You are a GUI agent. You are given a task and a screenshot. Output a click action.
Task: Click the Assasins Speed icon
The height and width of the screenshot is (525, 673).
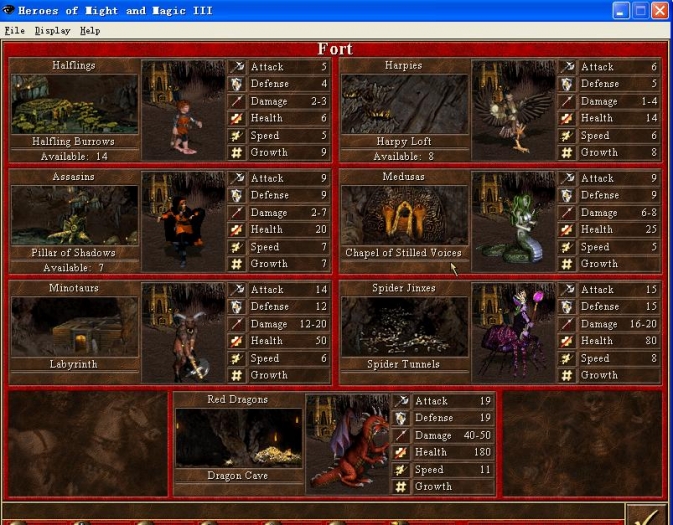pyautogui.click(x=236, y=247)
